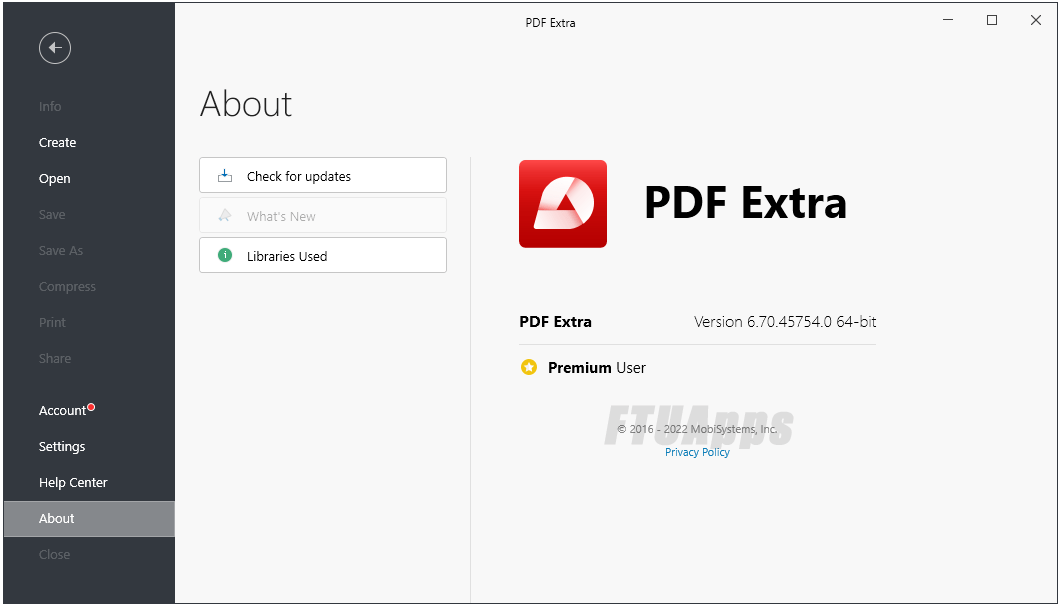Click the download icon beside Check for updates
Image resolution: width=1060 pixels, height=604 pixels.
pos(224,177)
